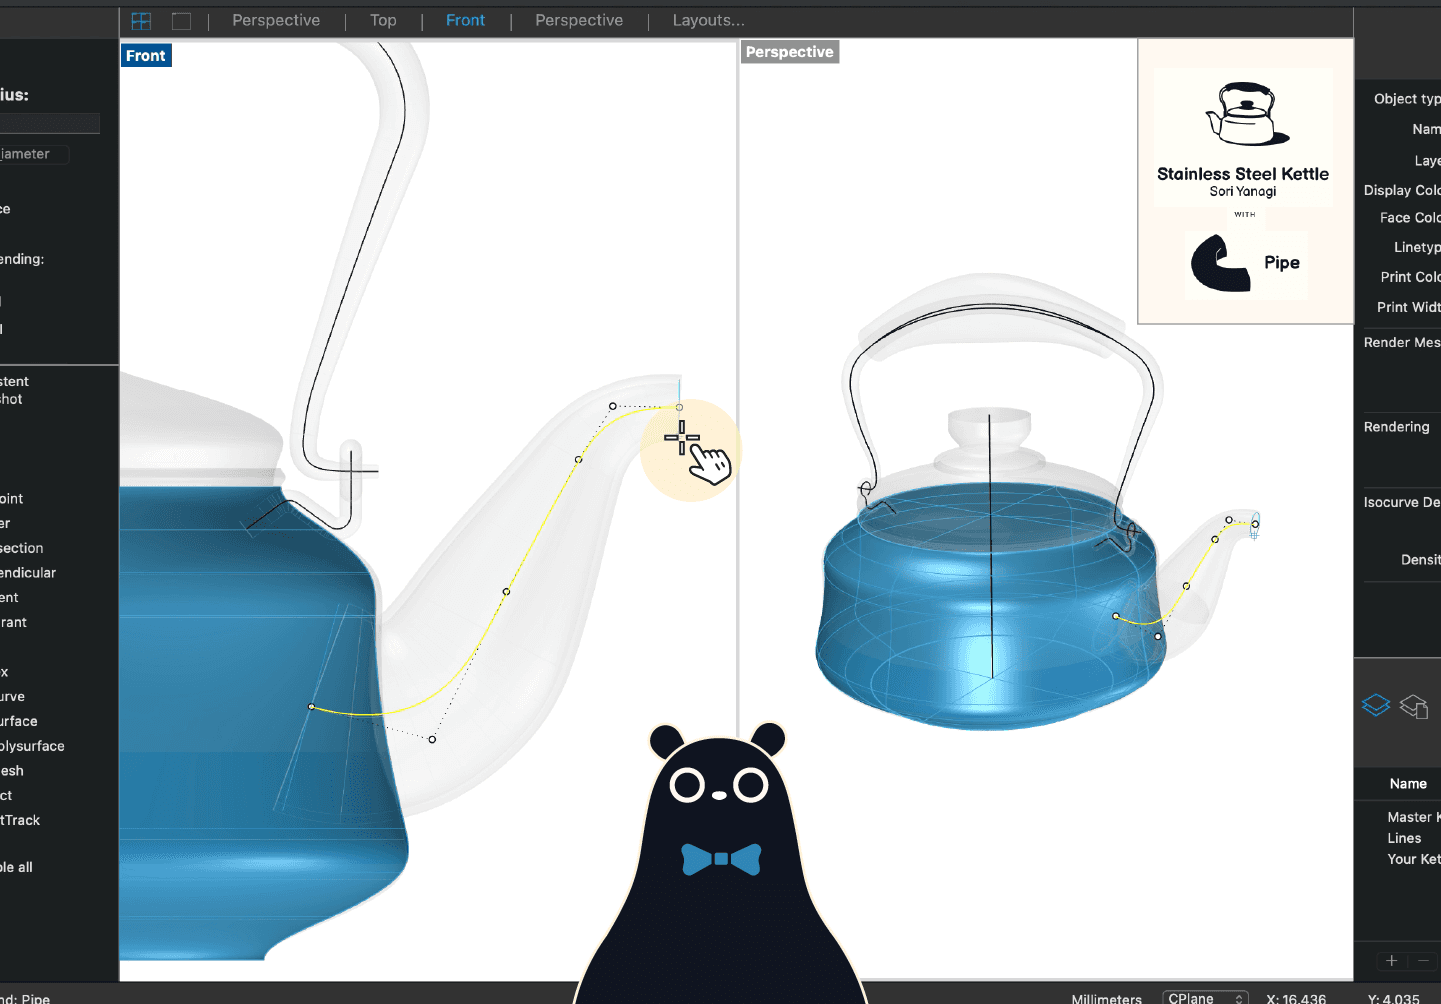Click the Stainless Steel Kettle thumbnail card
1441x1004 pixels.
pos(1245,182)
